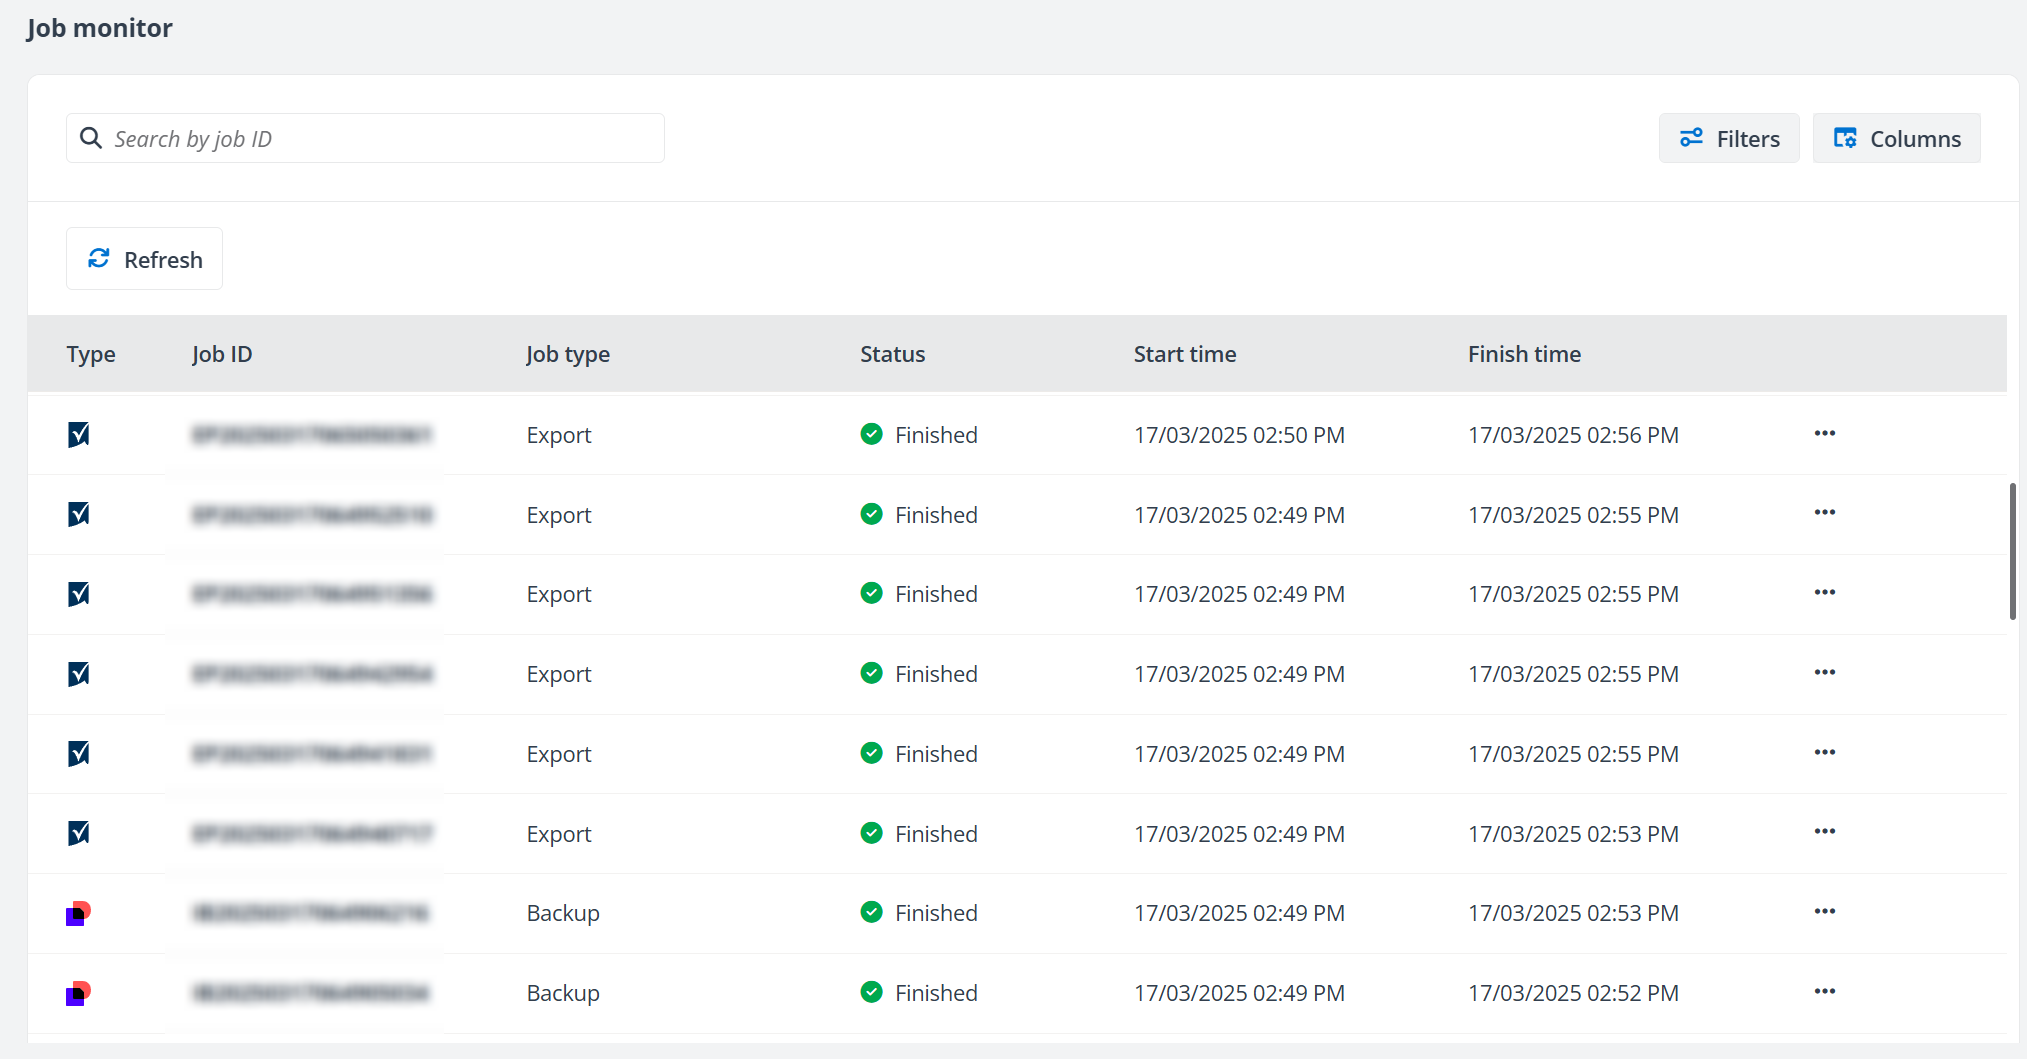Image resolution: width=2027 pixels, height=1059 pixels.
Task: Sort by the Start time column header
Action: [x=1184, y=353]
